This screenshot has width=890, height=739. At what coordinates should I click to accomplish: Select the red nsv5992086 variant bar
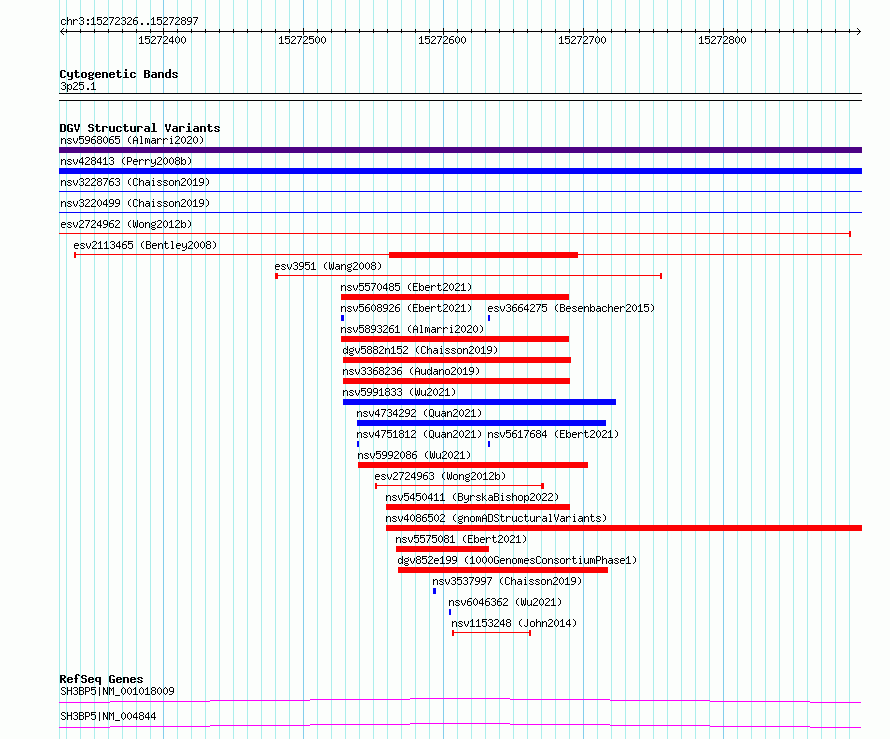473,465
